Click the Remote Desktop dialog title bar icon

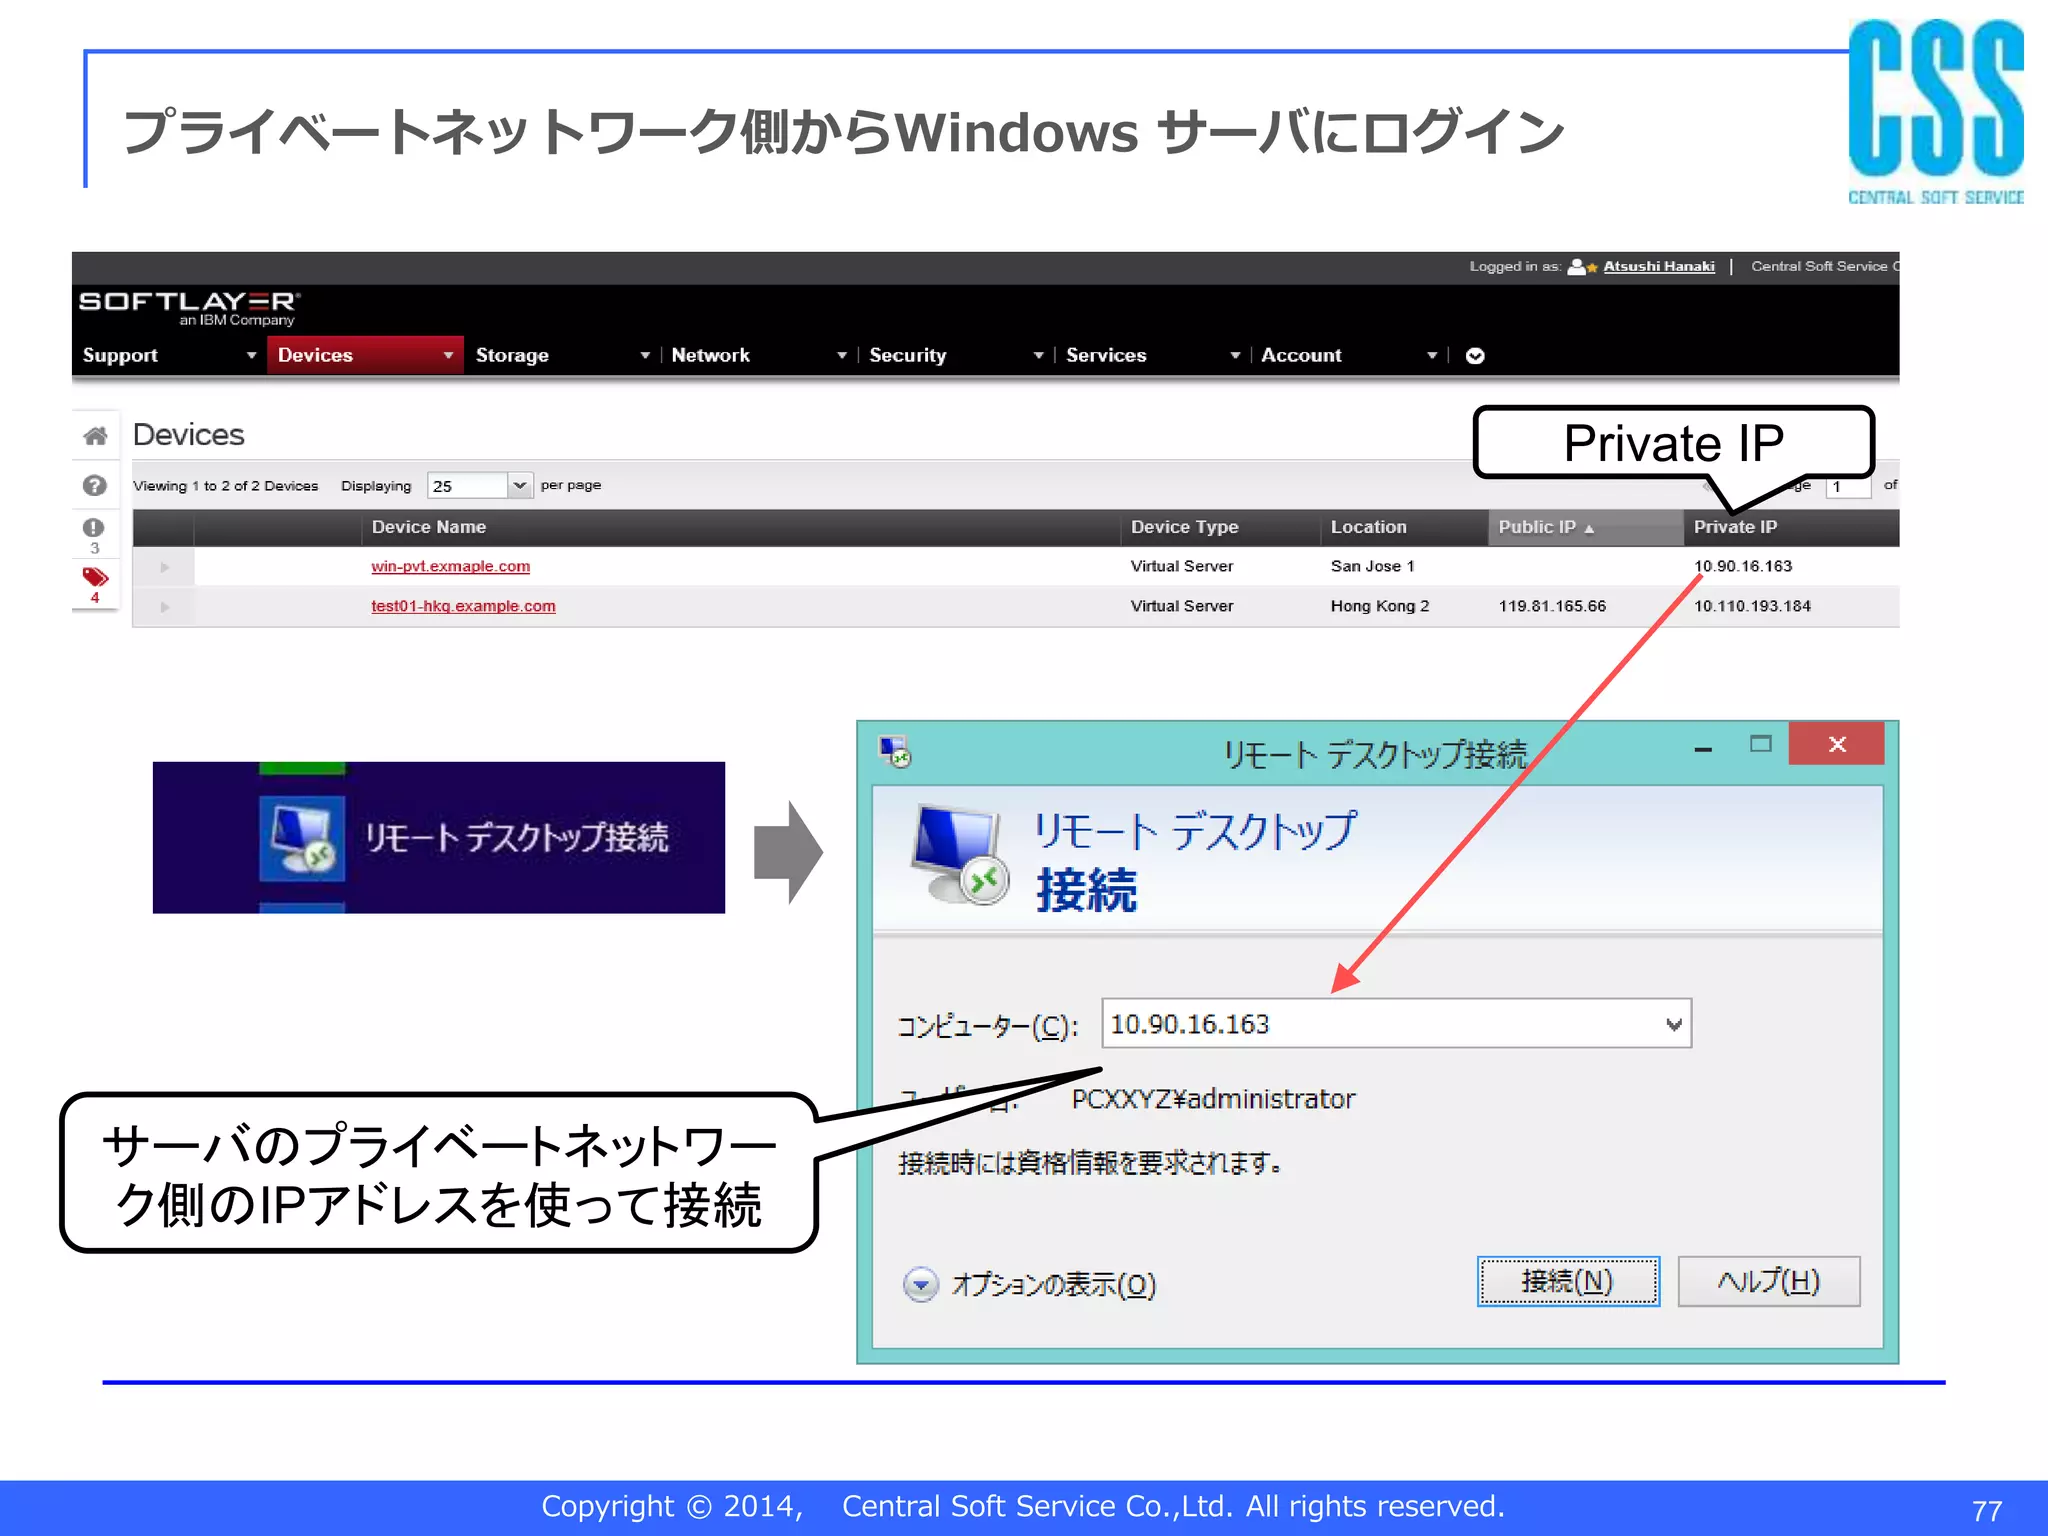[x=894, y=750]
